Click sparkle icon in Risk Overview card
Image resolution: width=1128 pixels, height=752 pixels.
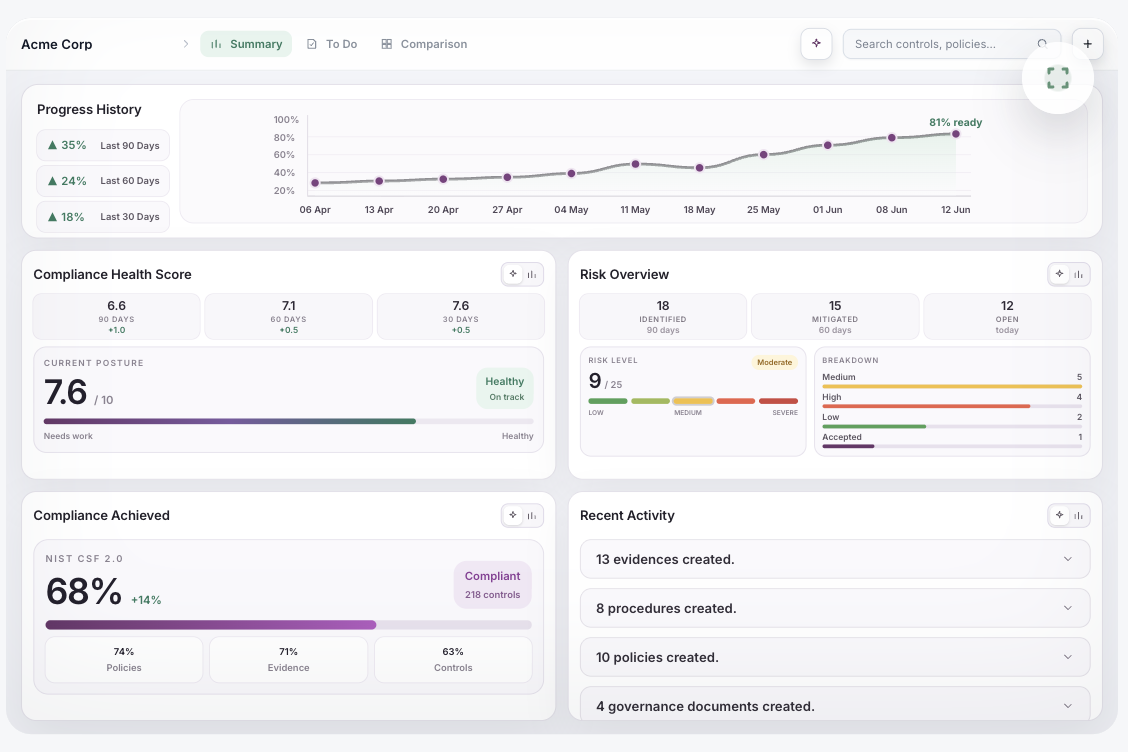coord(1060,274)
